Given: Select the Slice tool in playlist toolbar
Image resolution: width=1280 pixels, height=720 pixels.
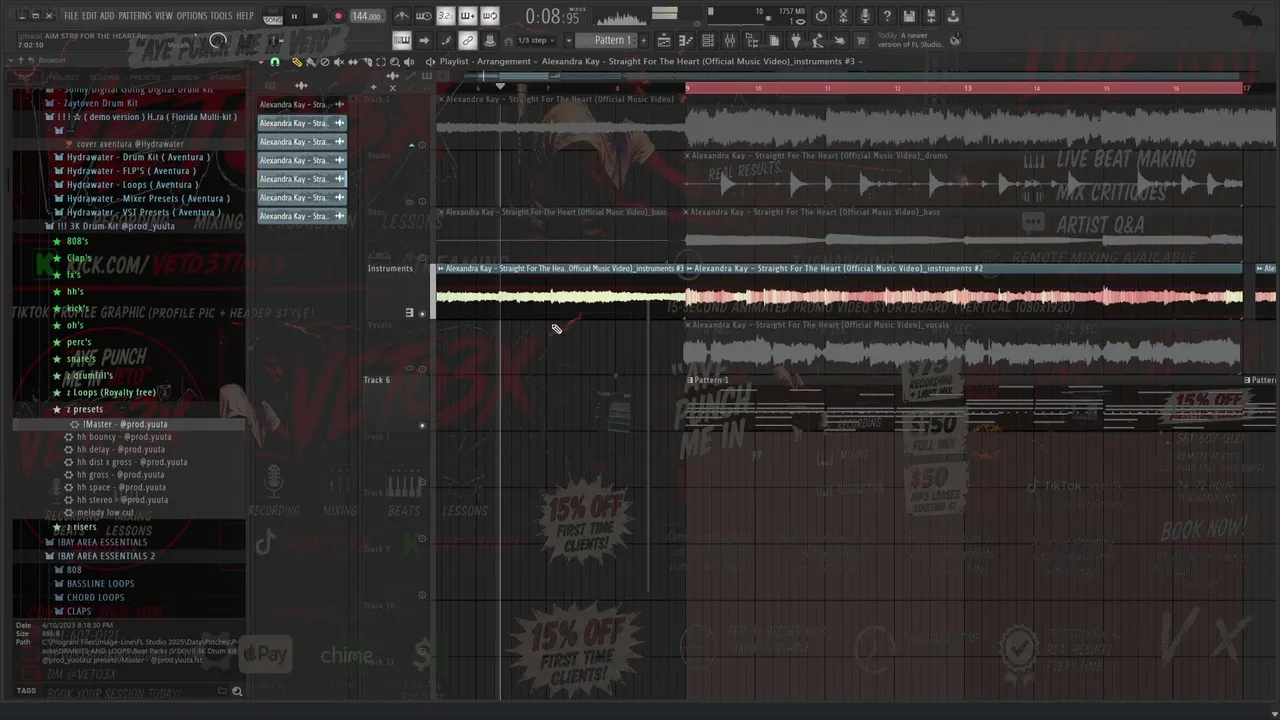Looking at the screenshot, I should pyautogui.click(x=367, y=62).
